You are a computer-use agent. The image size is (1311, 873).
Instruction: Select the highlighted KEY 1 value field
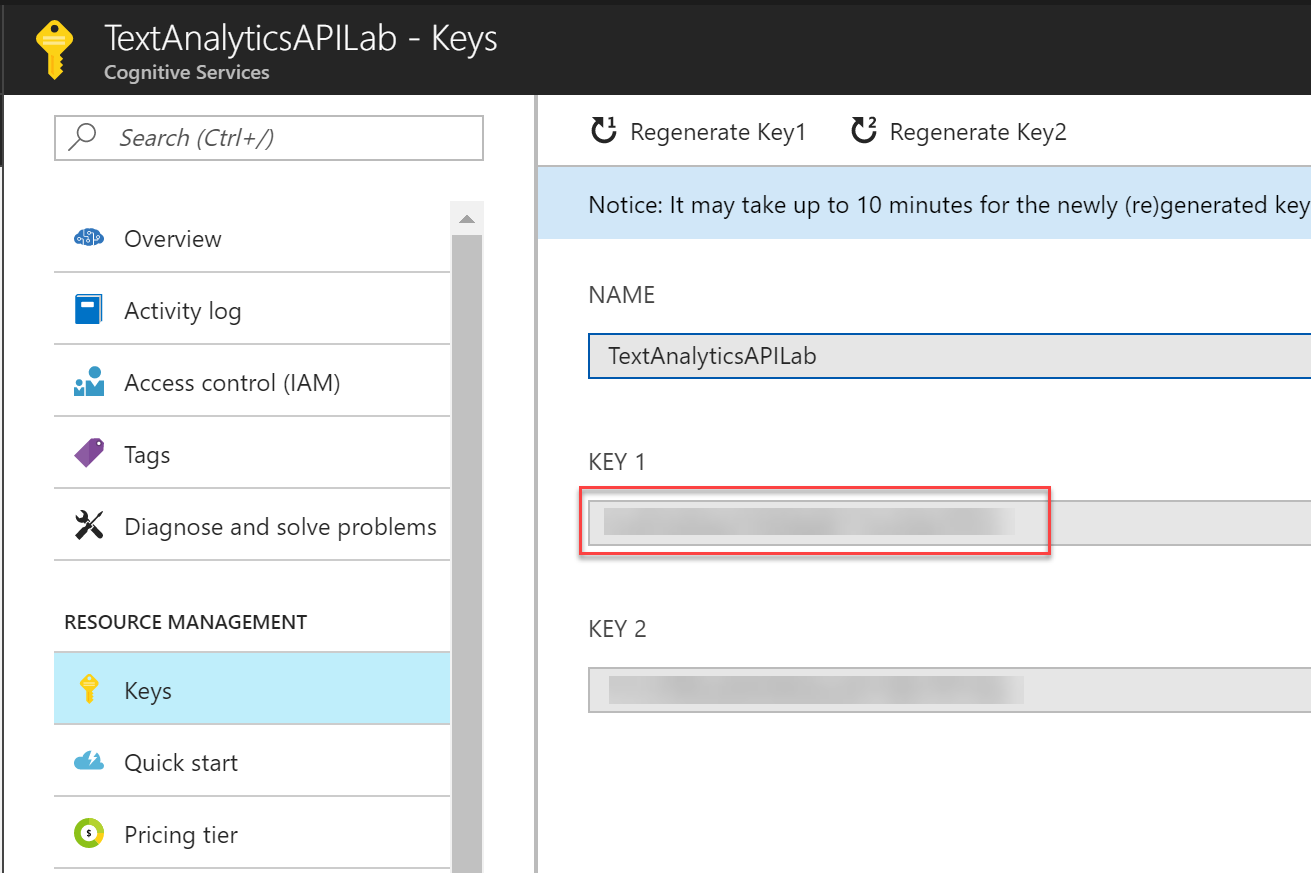tap(815, 522)
